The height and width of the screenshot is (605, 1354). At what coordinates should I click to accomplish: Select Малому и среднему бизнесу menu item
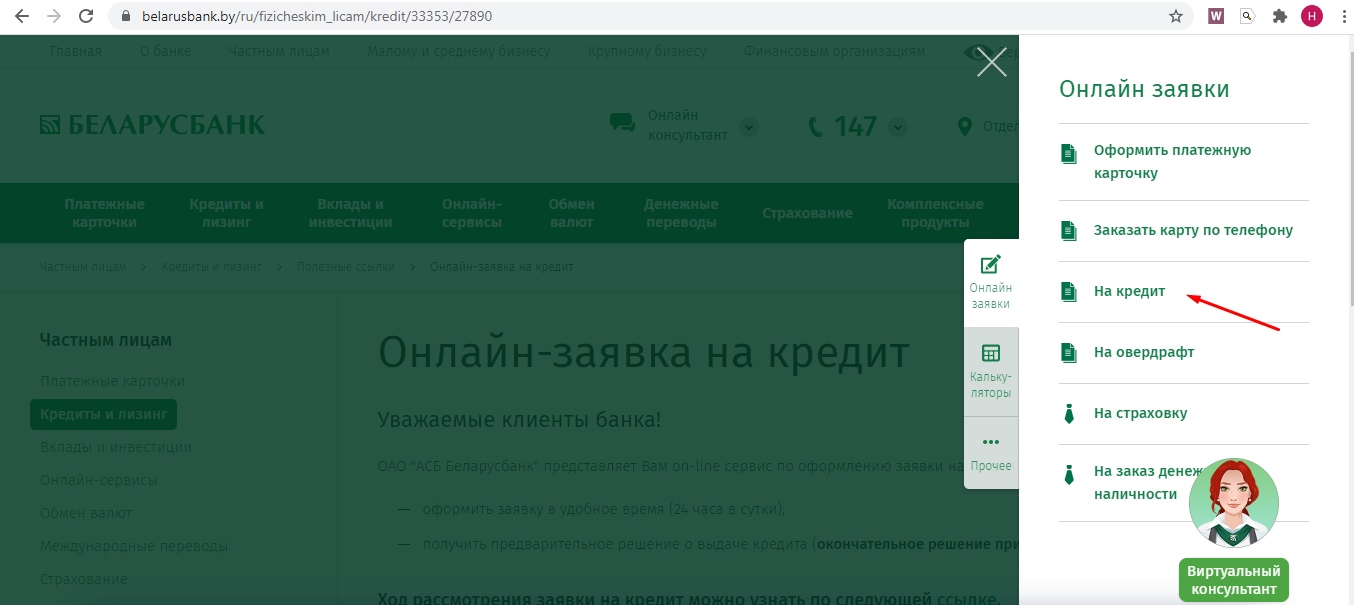pyautogui.click(x=458, y=51)
